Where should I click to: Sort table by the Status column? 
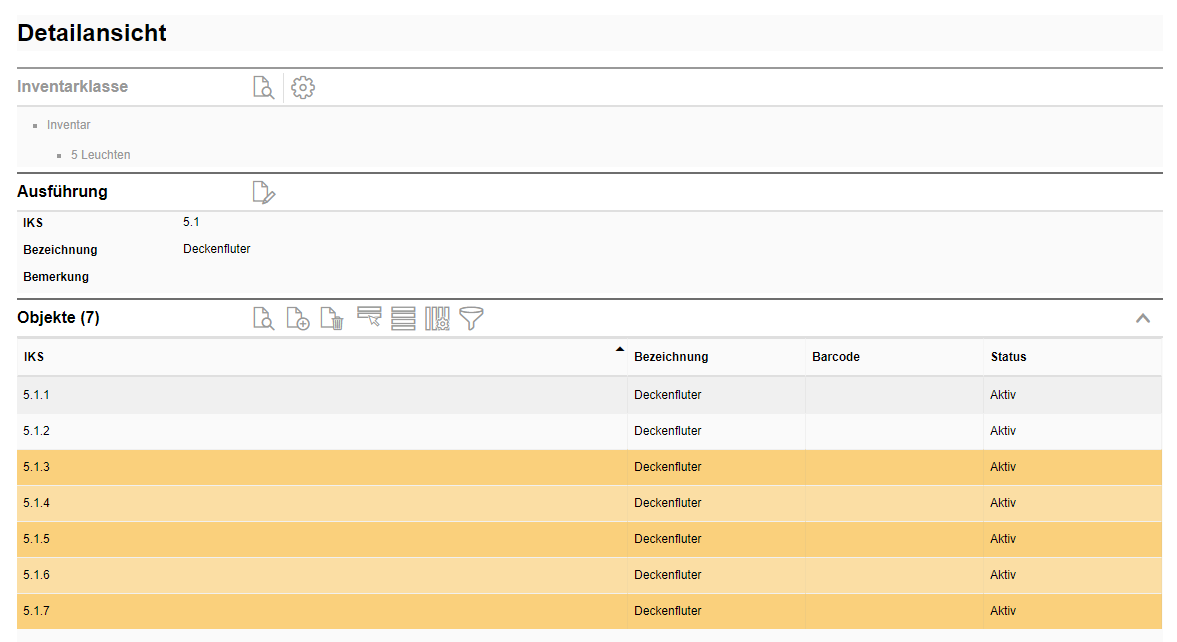(x=1008, y=357)
